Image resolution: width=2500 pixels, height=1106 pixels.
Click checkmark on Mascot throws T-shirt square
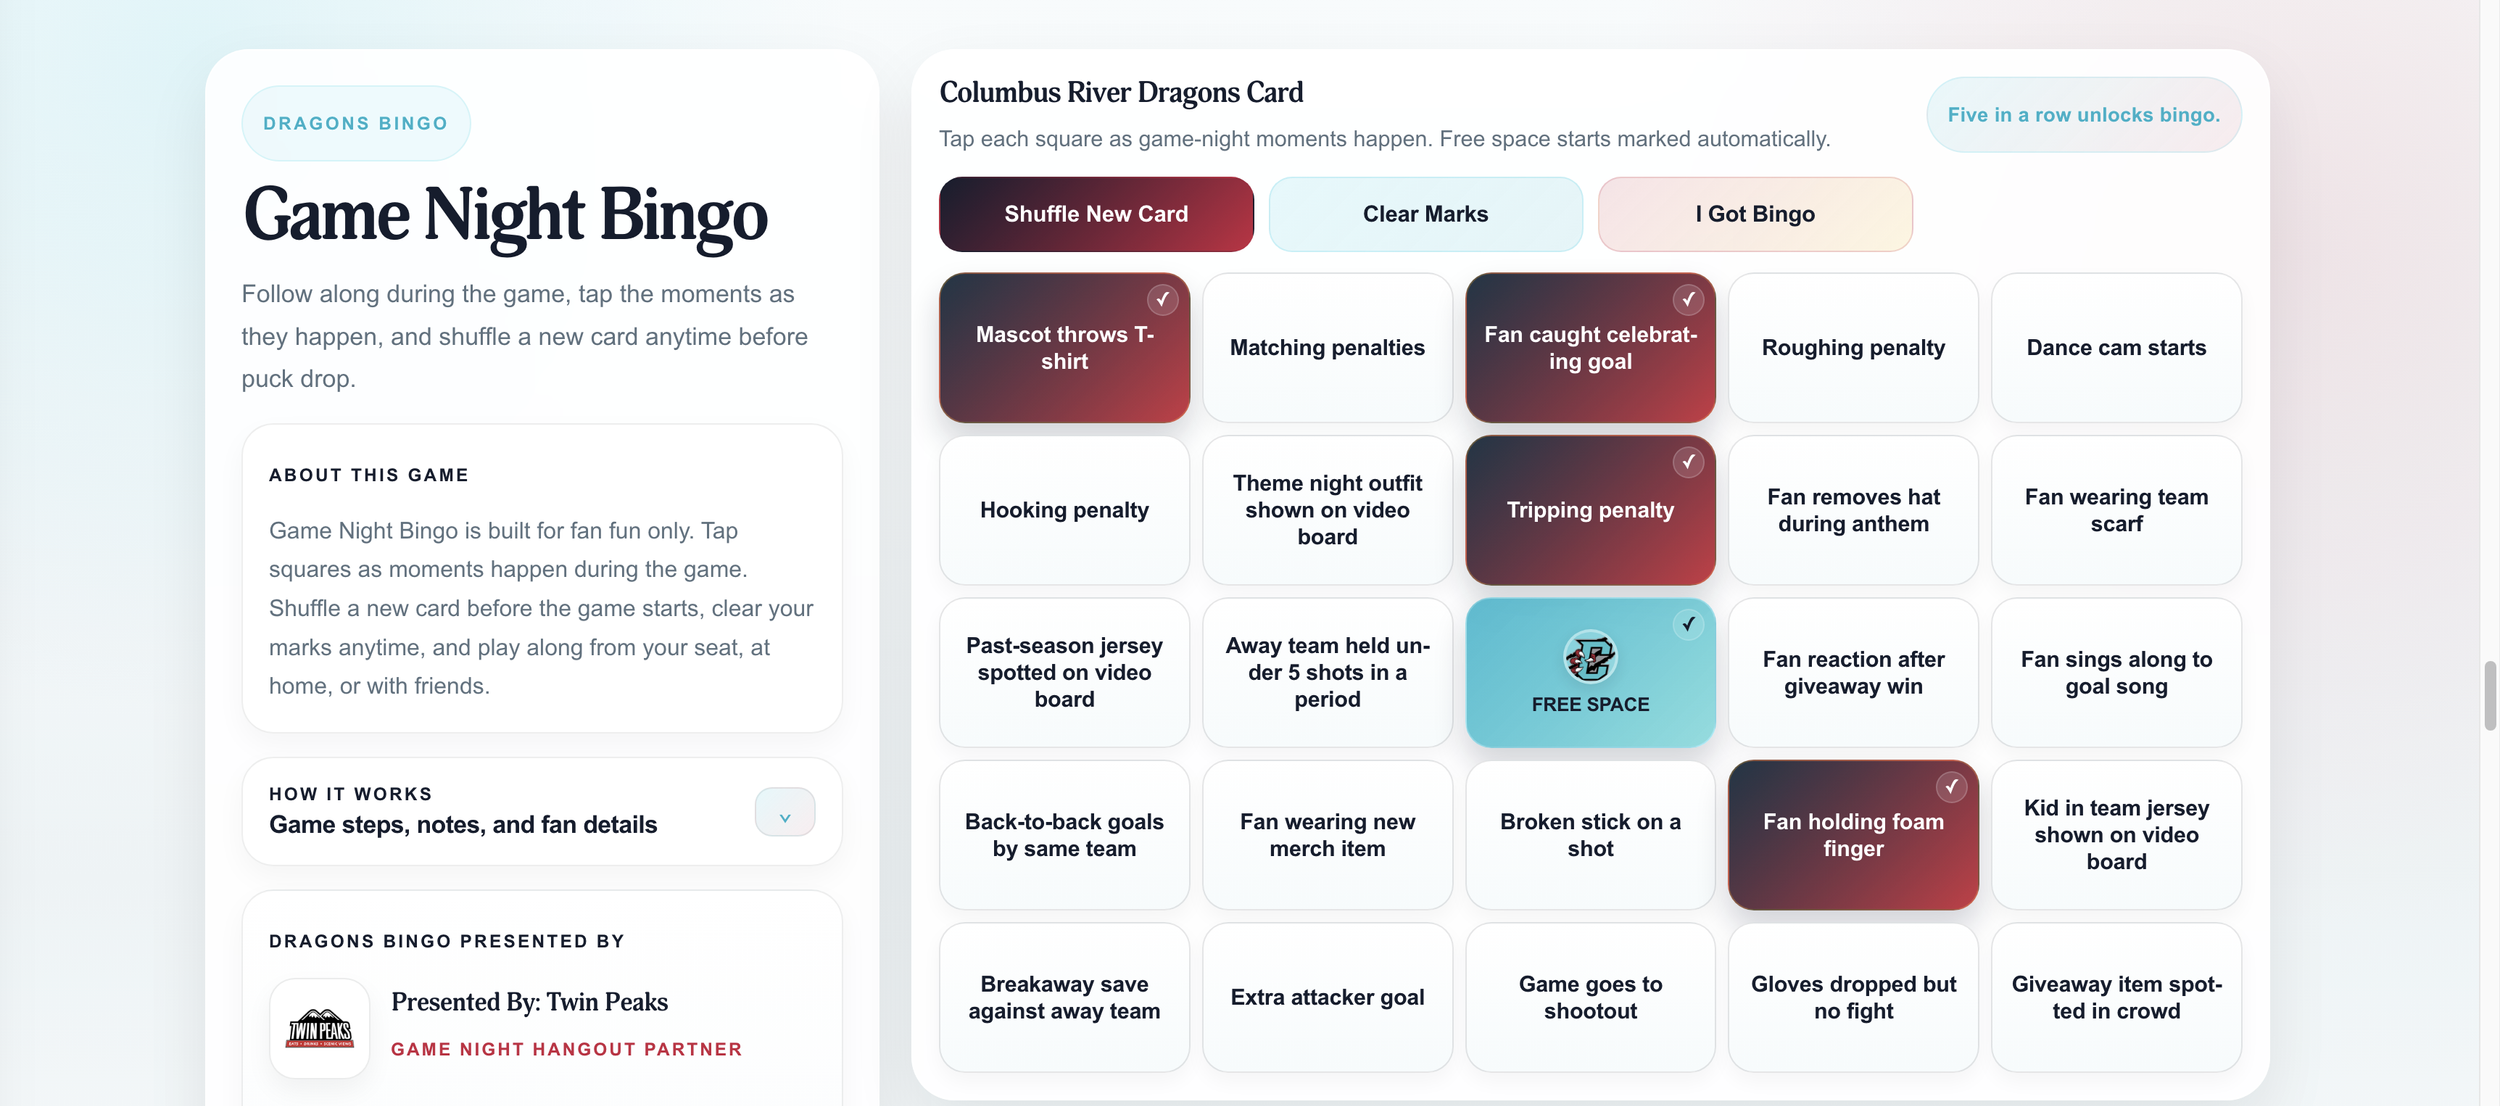1162,299
